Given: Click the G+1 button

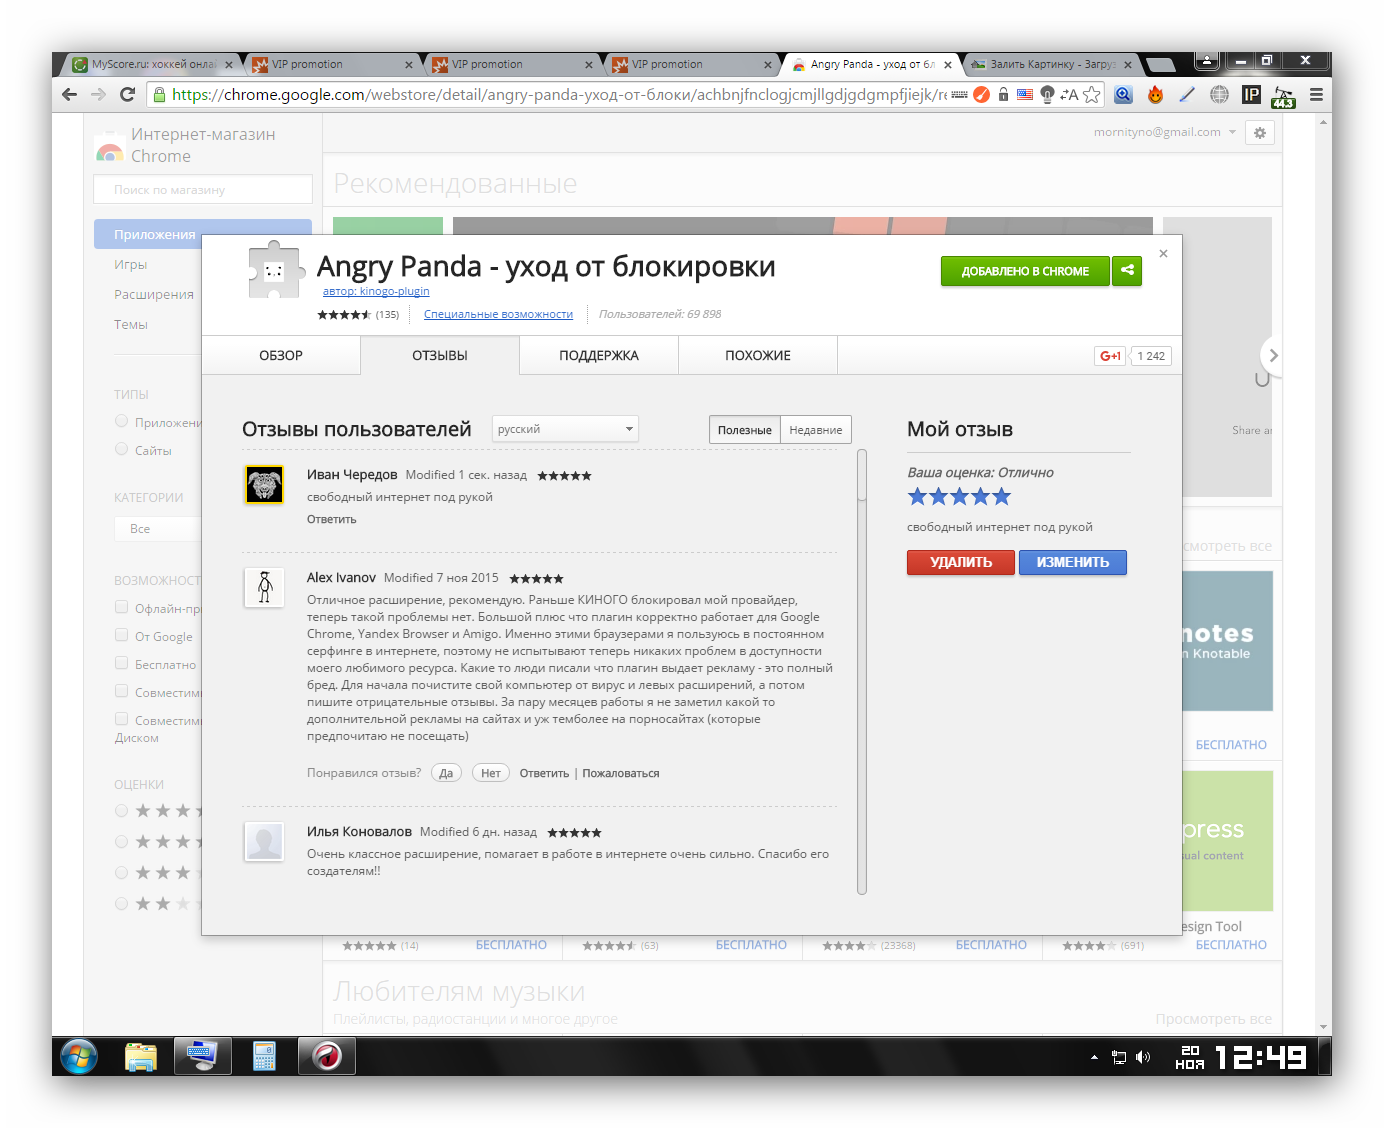Looking at the screenshot, I should click(x=1110, y=356).
